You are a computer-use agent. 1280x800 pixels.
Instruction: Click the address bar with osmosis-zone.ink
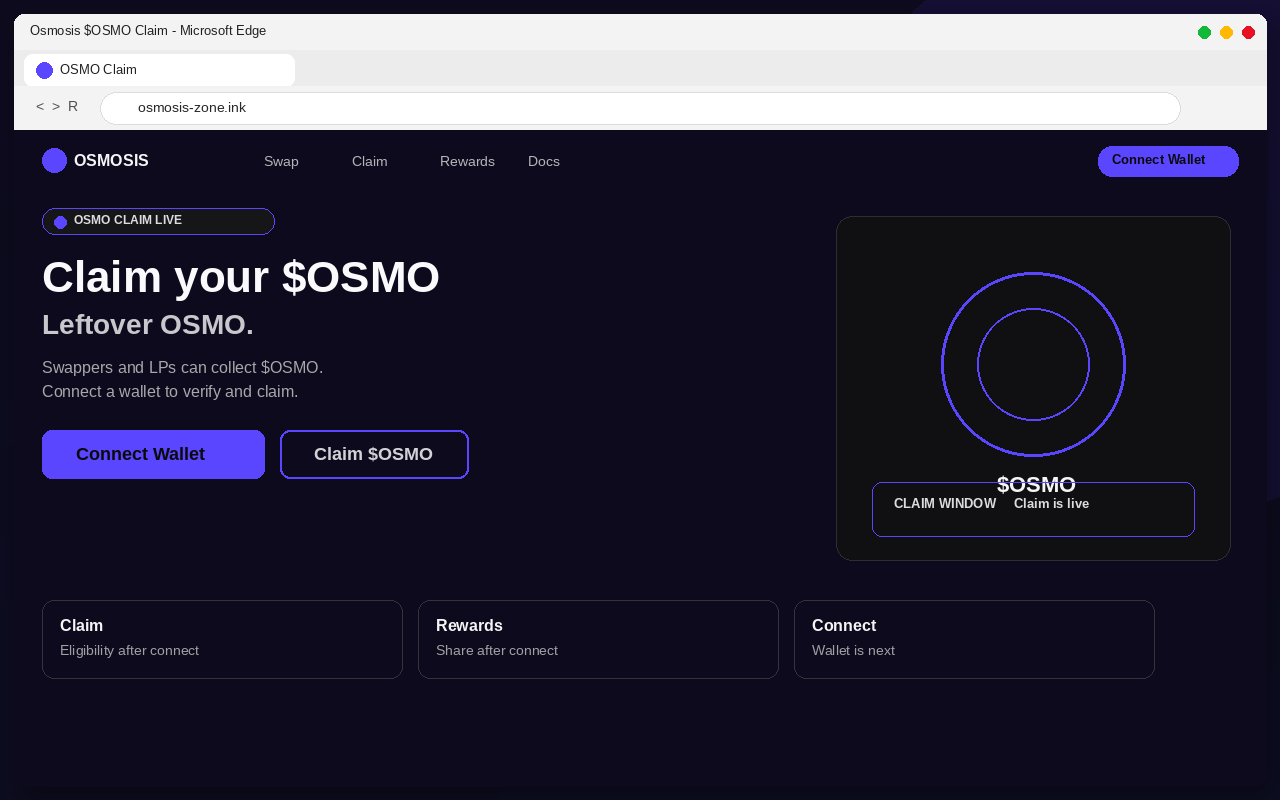[x=640, y=108]
